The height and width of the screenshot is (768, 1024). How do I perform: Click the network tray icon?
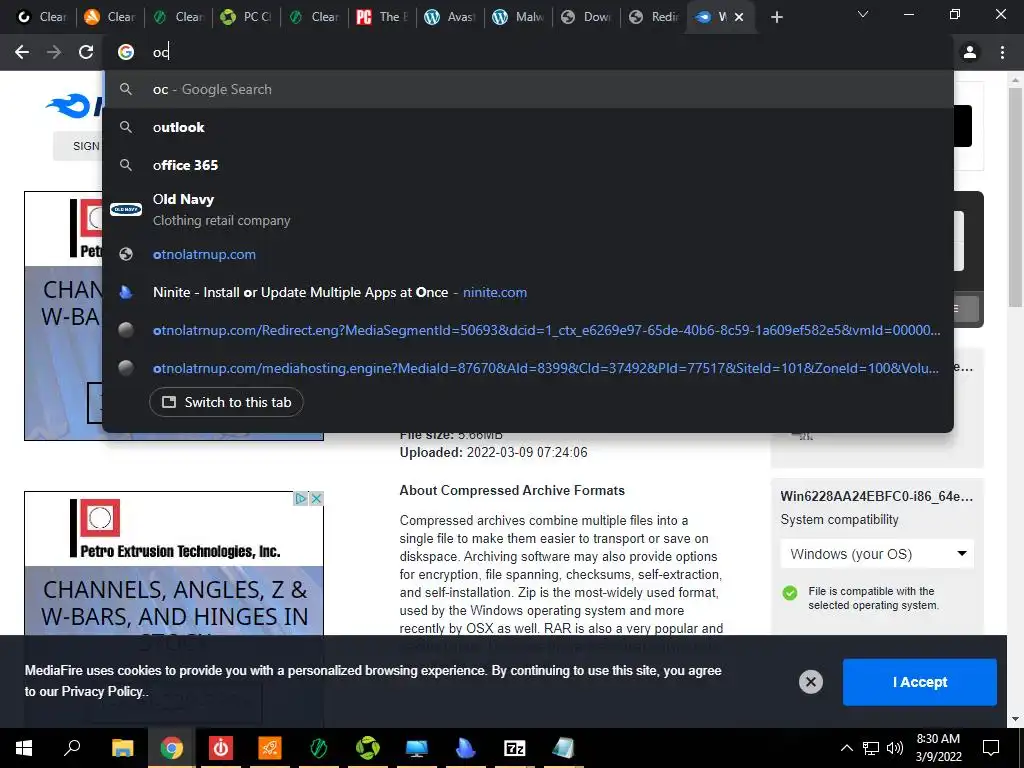click(x=871, y=748)
